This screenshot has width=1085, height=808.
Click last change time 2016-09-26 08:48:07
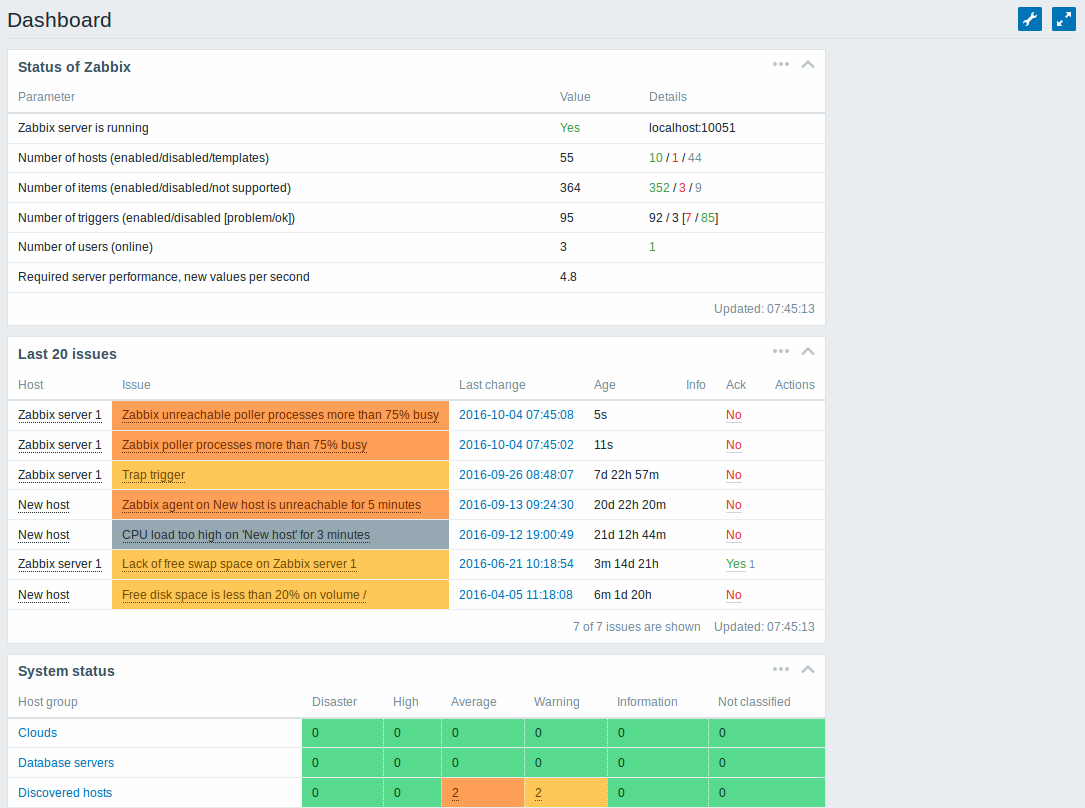coord(516,475)
